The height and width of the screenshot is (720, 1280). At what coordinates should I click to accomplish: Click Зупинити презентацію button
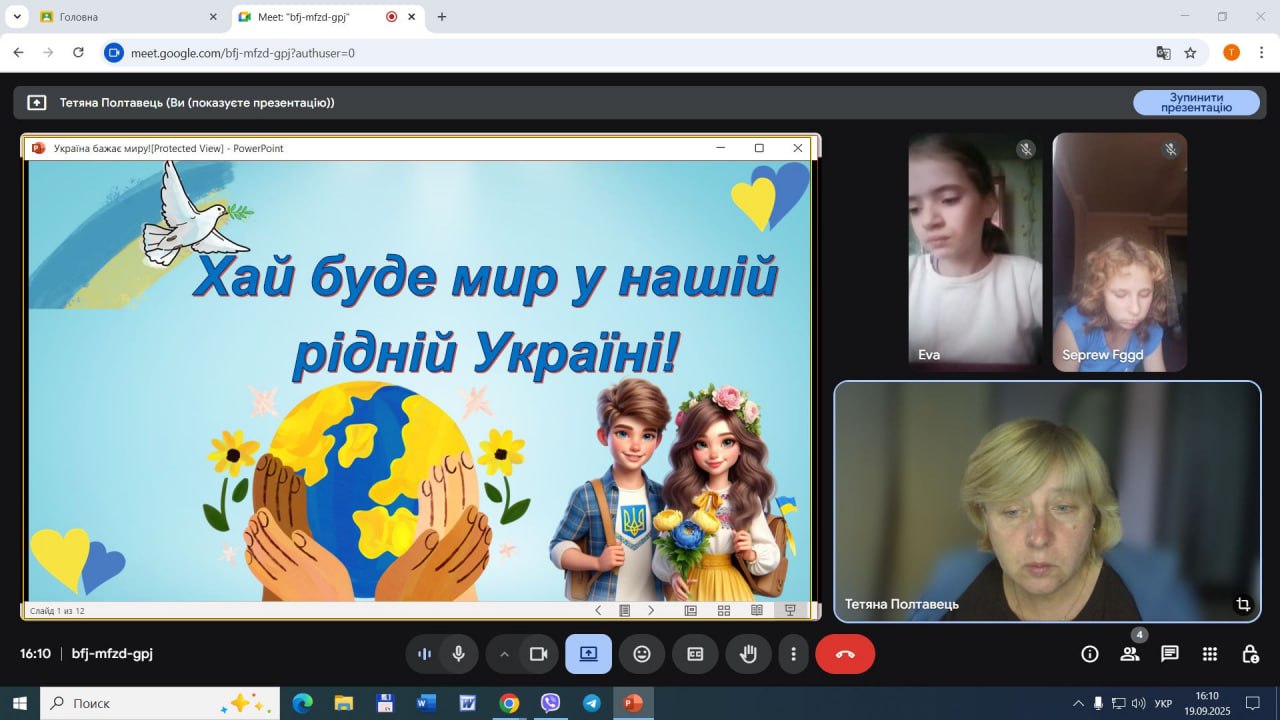(1195, 102)
